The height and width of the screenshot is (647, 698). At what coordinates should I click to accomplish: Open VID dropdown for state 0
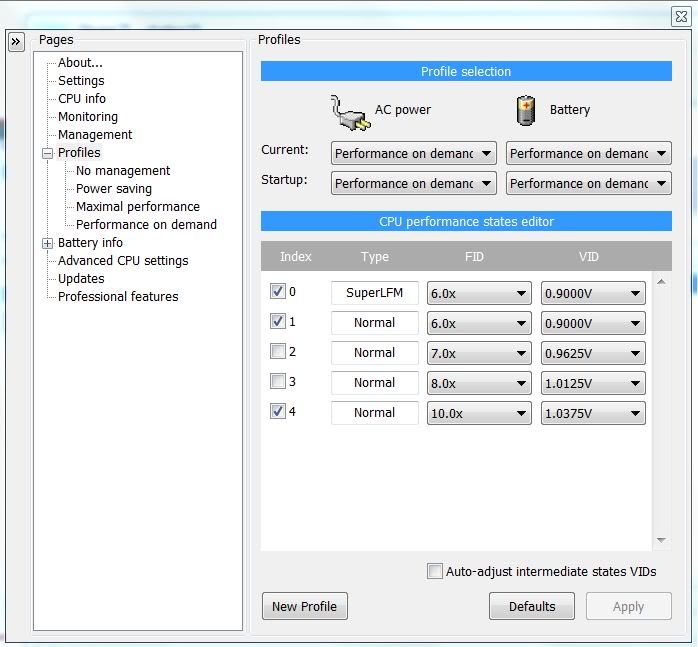point(593,293)
